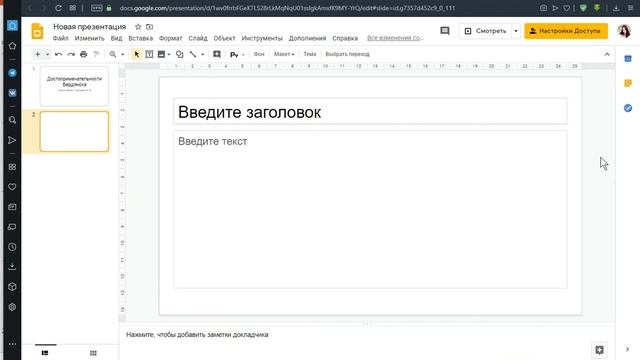
Task: Open the Вставка menu
Action: (140, 38)
